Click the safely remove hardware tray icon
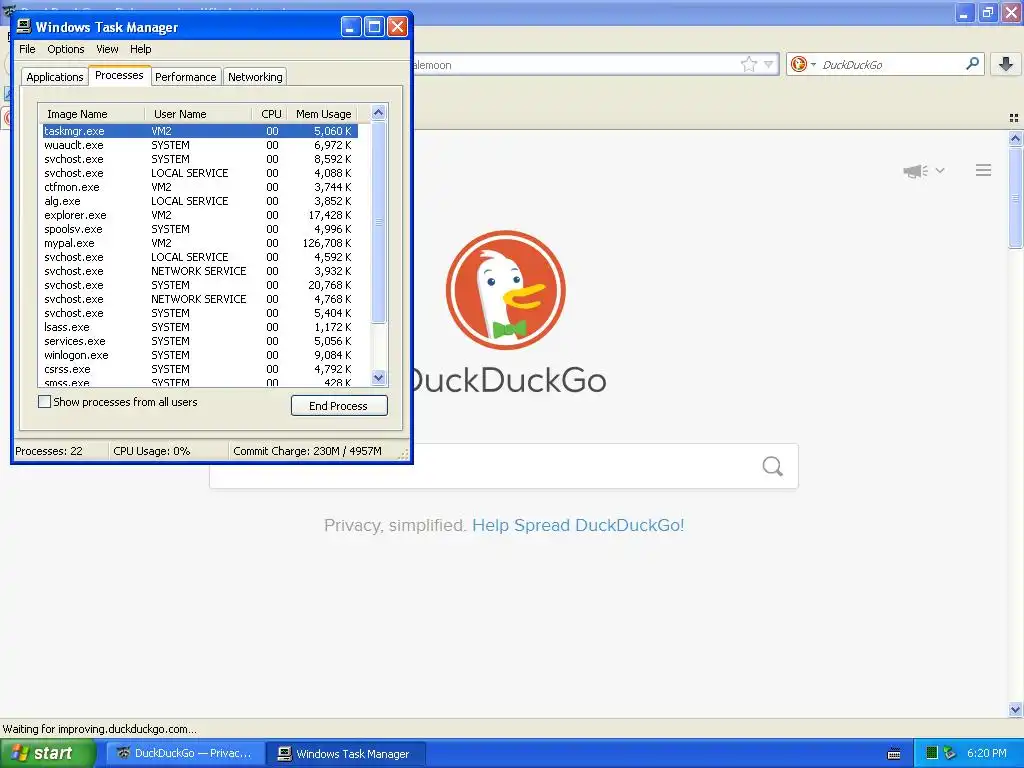The width and height of the screenshot is (1024, 768). [x=950, y=753]
